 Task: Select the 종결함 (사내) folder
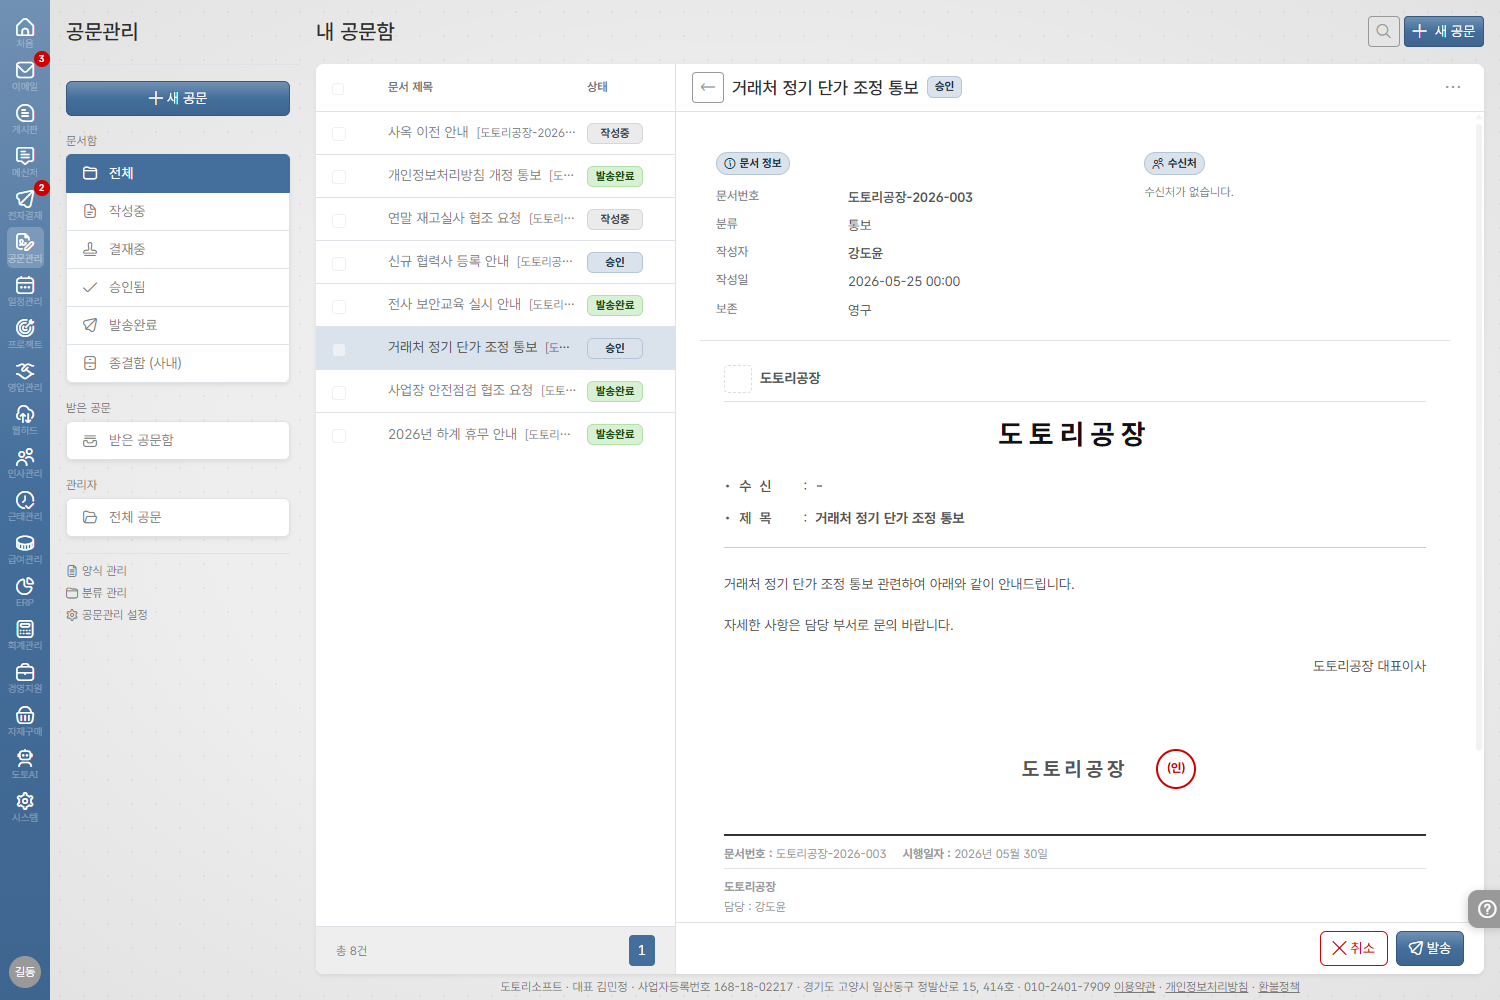[178, 363]
